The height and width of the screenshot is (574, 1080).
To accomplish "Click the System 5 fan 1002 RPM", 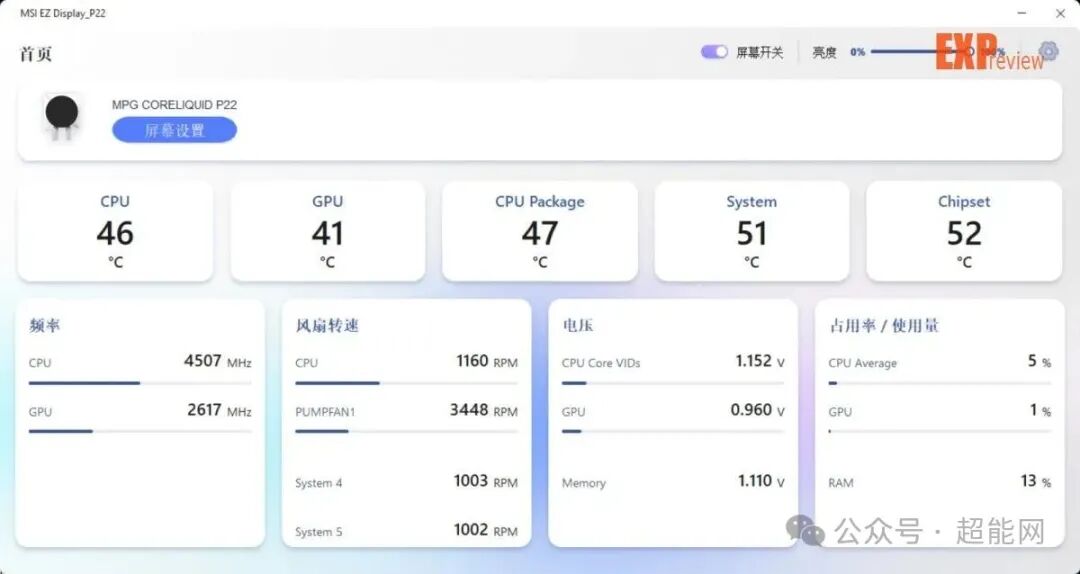I will pyautogui.click(x=486, y=530).
